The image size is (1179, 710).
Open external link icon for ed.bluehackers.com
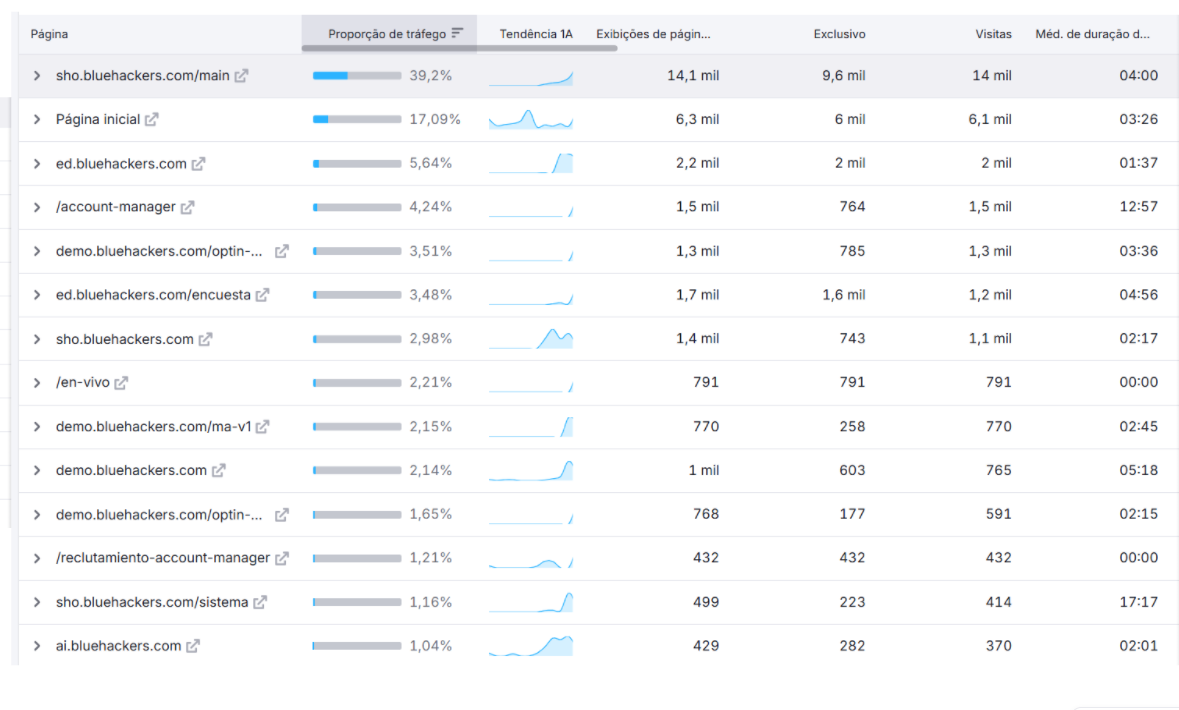(x=199, y=164)
